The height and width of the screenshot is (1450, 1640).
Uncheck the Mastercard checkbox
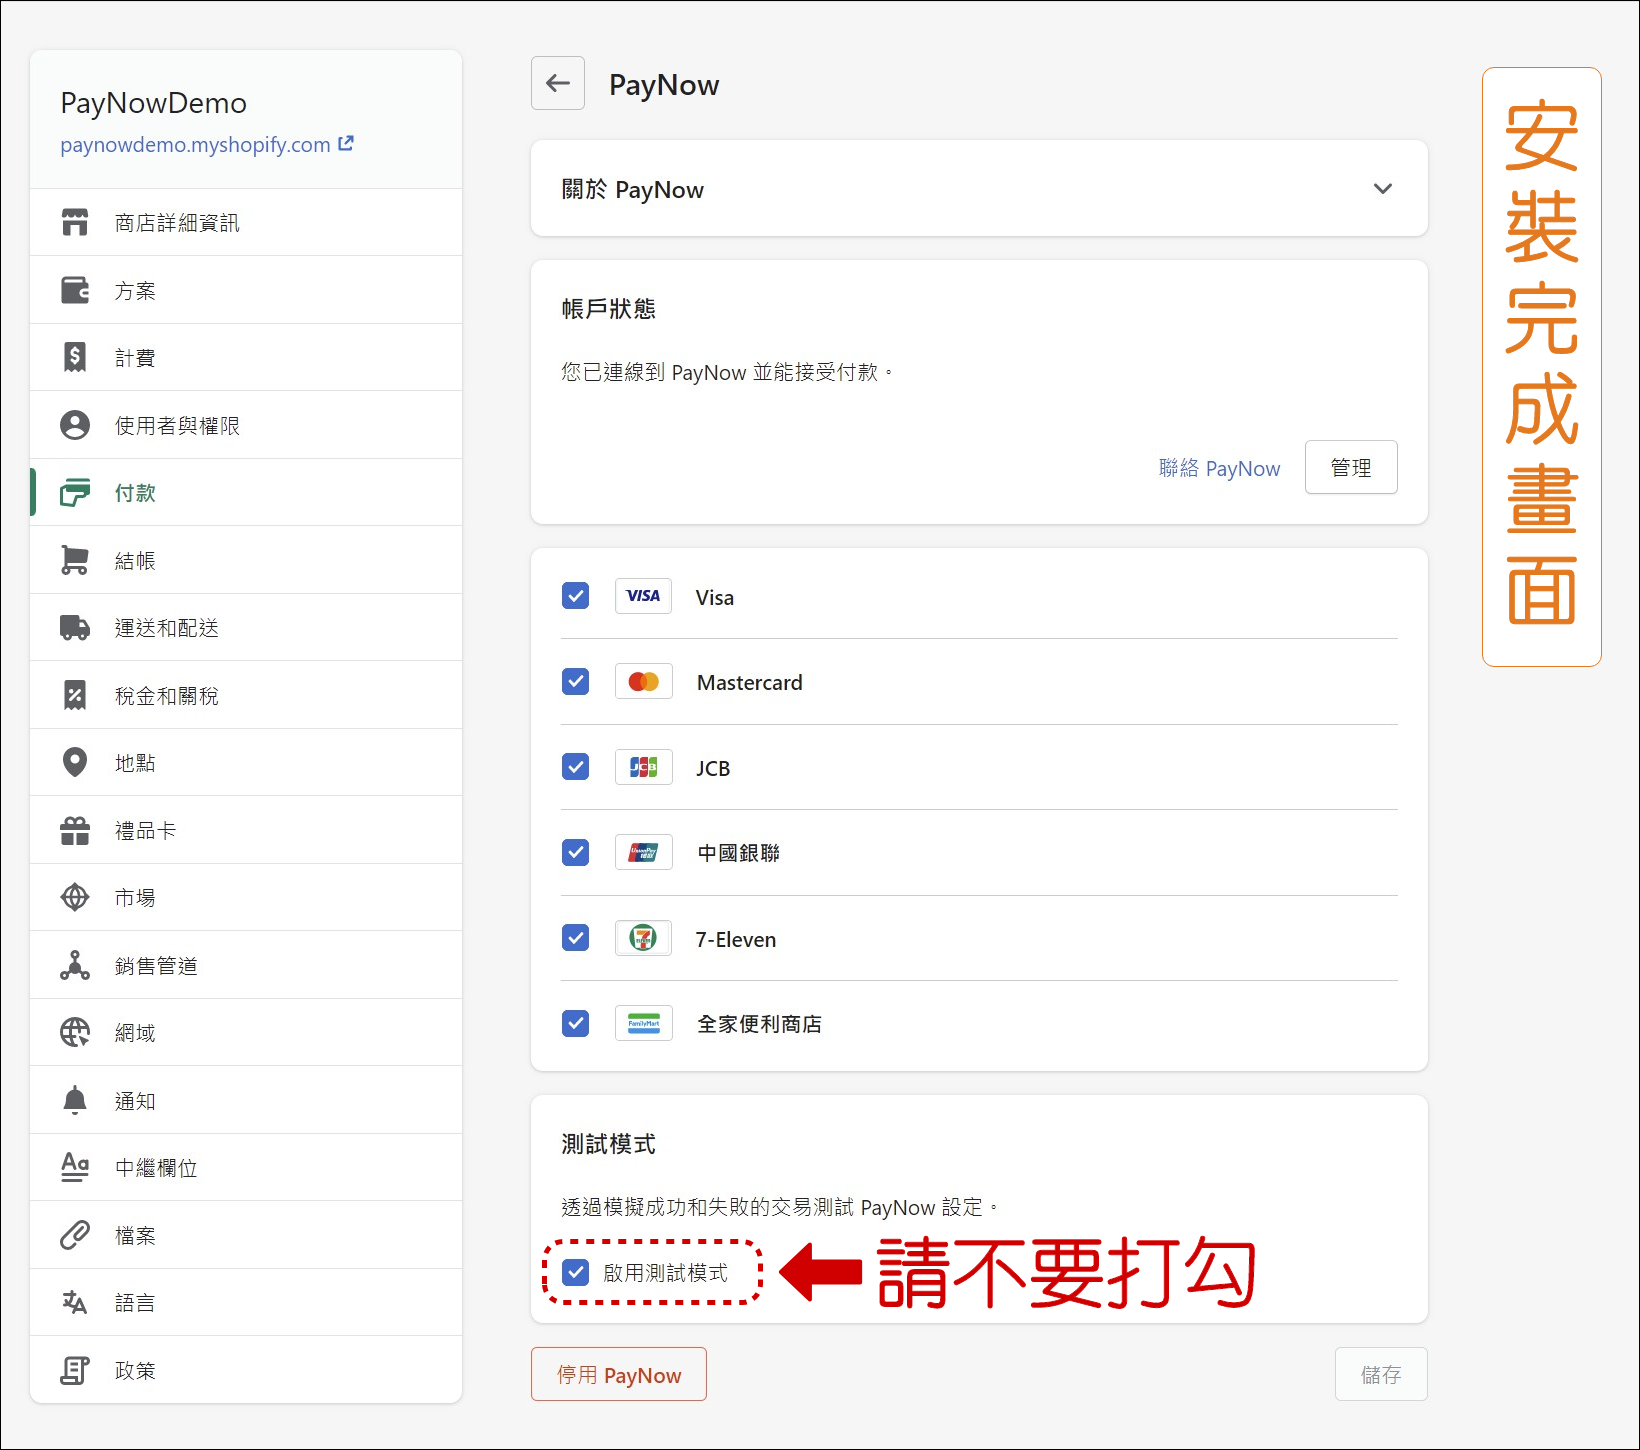pyautogui.click(x=576, y=681)
